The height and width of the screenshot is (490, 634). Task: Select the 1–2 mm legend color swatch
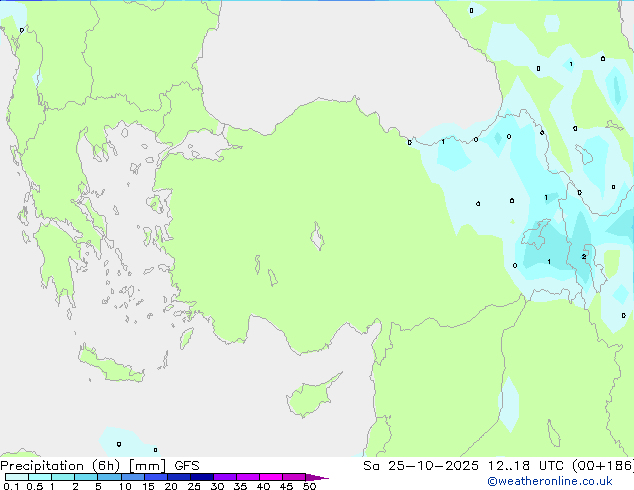pos(63,477)
